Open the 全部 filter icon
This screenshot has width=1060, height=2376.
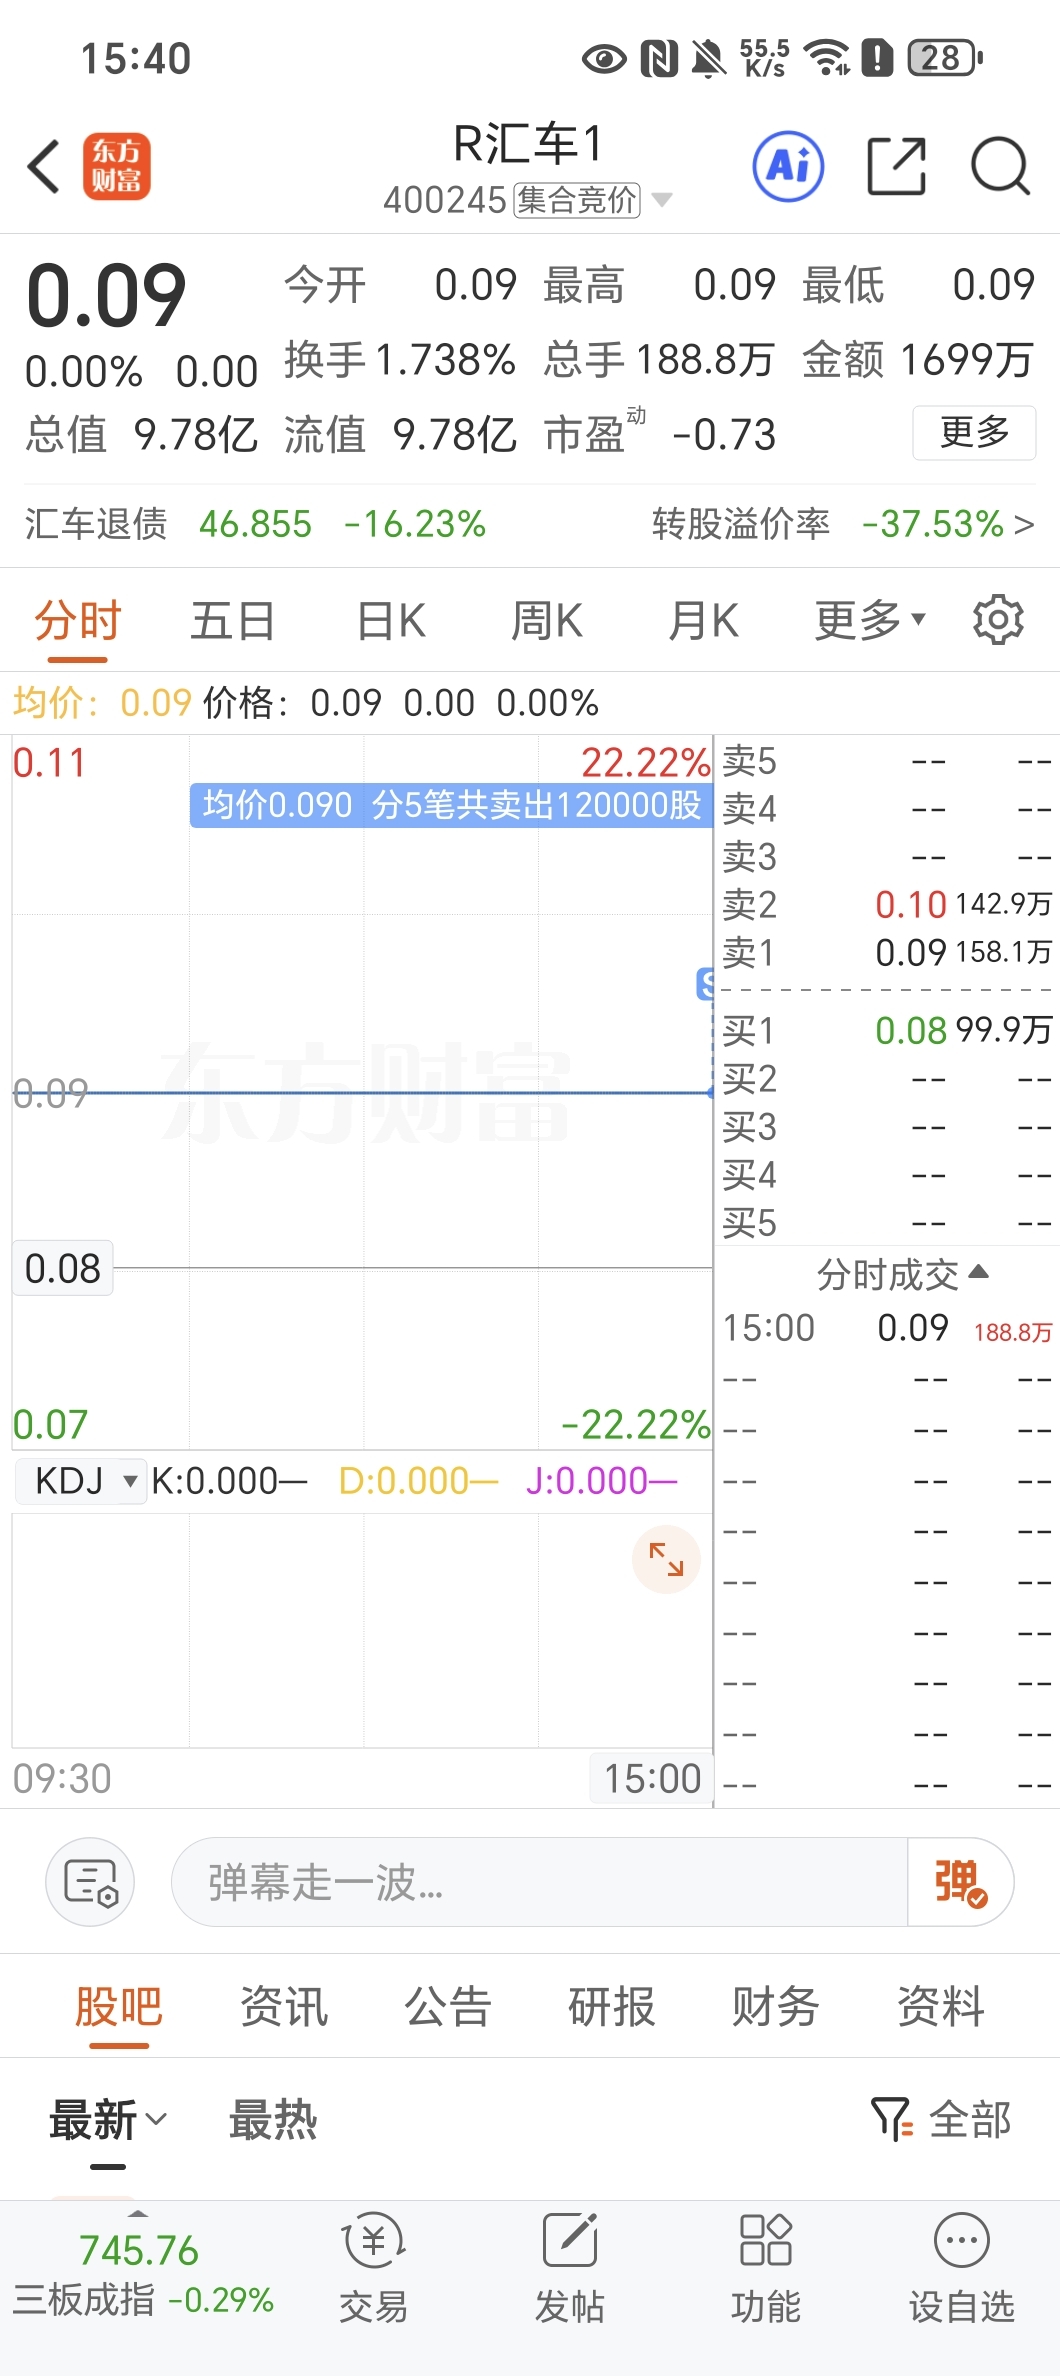(940, 2119)
